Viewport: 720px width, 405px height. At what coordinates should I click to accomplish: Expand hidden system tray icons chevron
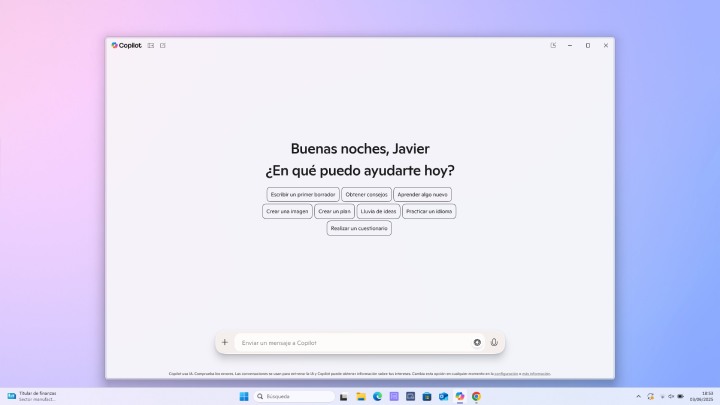point(638,396)
